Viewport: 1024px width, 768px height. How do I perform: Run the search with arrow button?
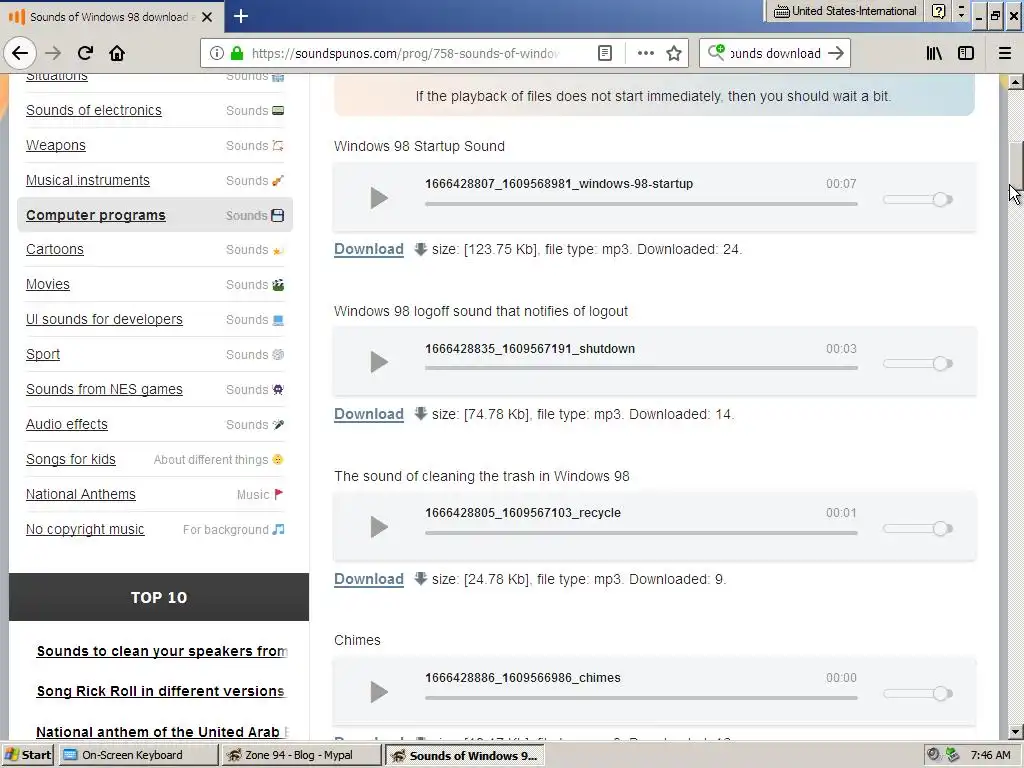pos(836,53)
